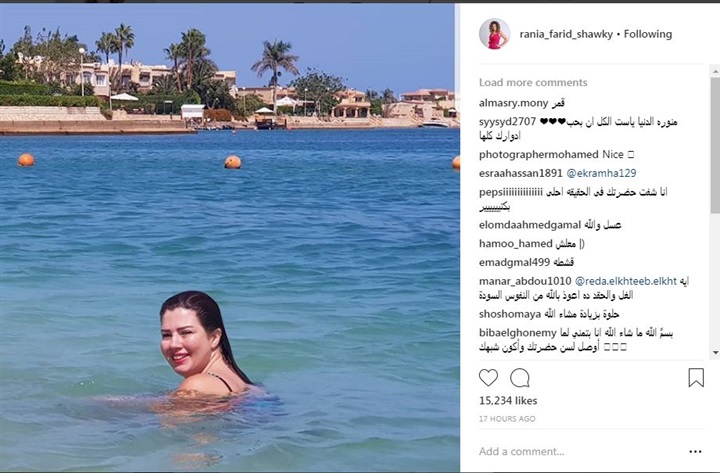Screen dimensions: 720x473
Task: Save post with the bookmark icon
Action: tap(696, 377)
